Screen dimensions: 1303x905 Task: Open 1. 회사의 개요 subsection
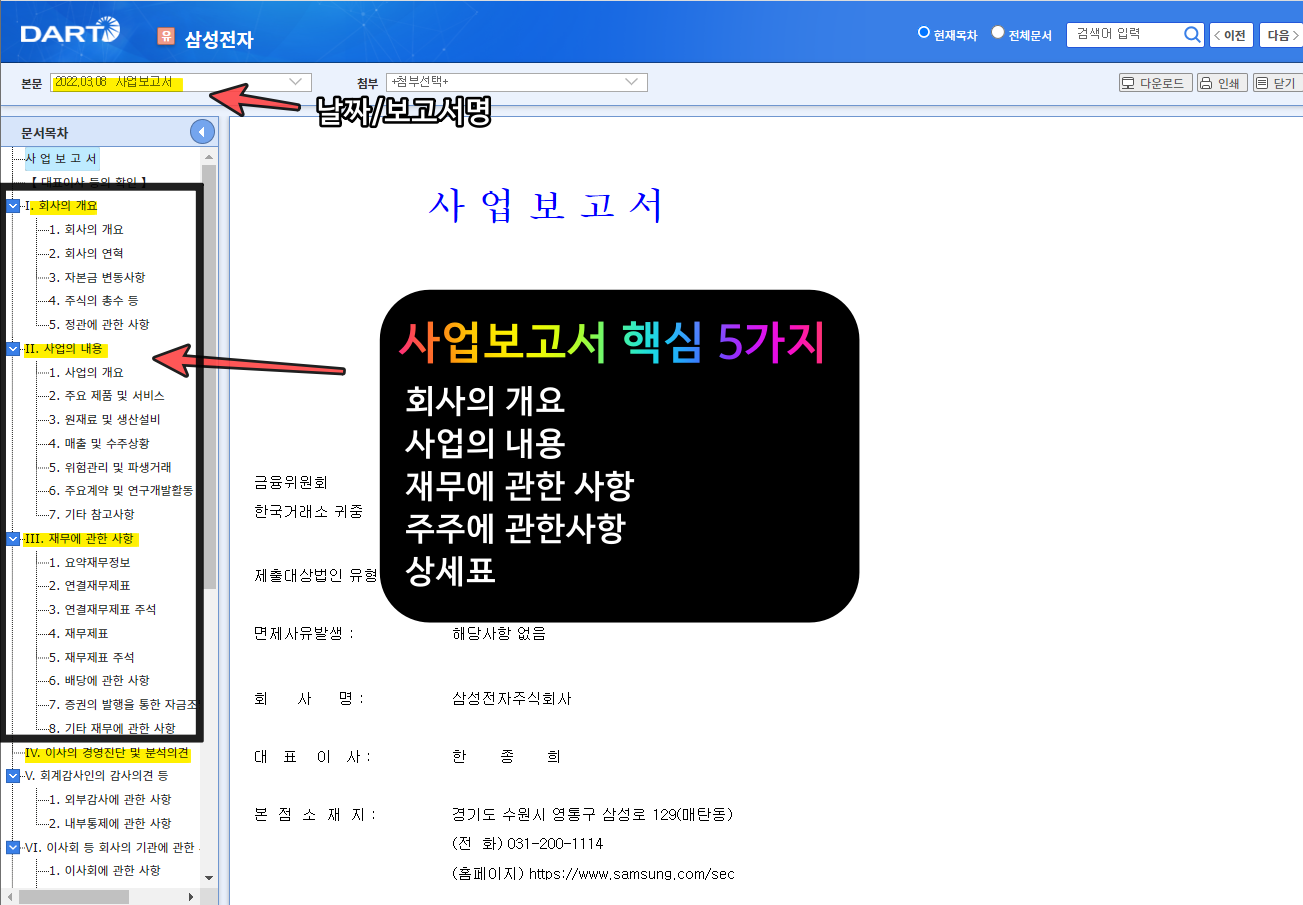coord(86,230)
